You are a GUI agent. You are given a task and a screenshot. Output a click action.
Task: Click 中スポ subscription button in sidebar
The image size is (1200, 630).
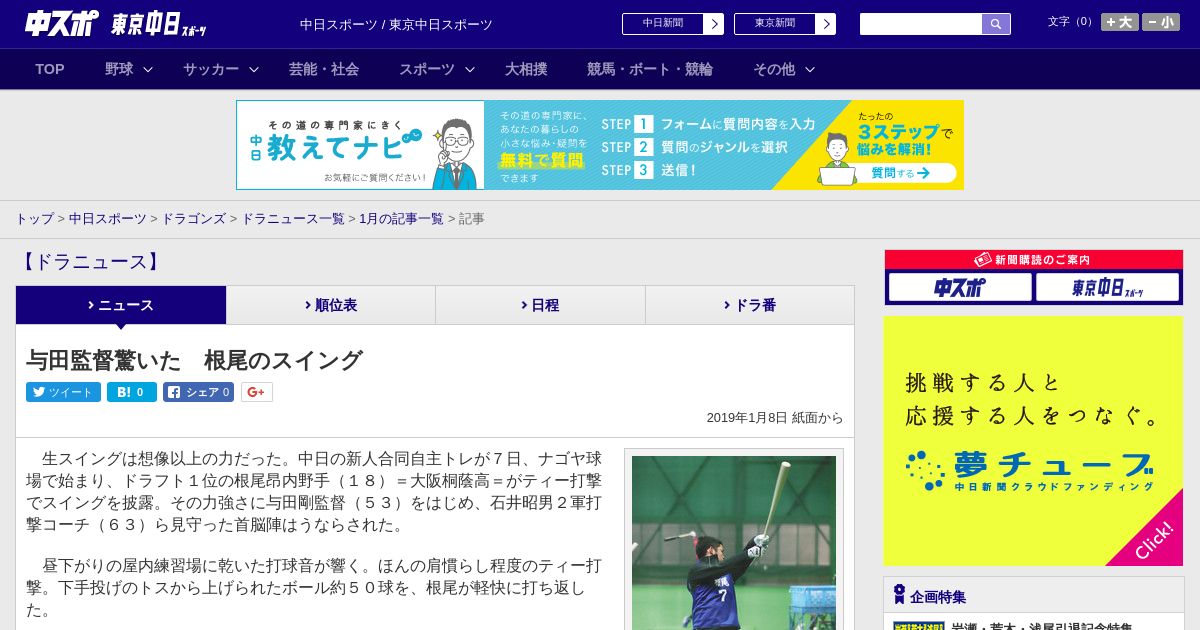pyautogui.click(x=960, y=288)
